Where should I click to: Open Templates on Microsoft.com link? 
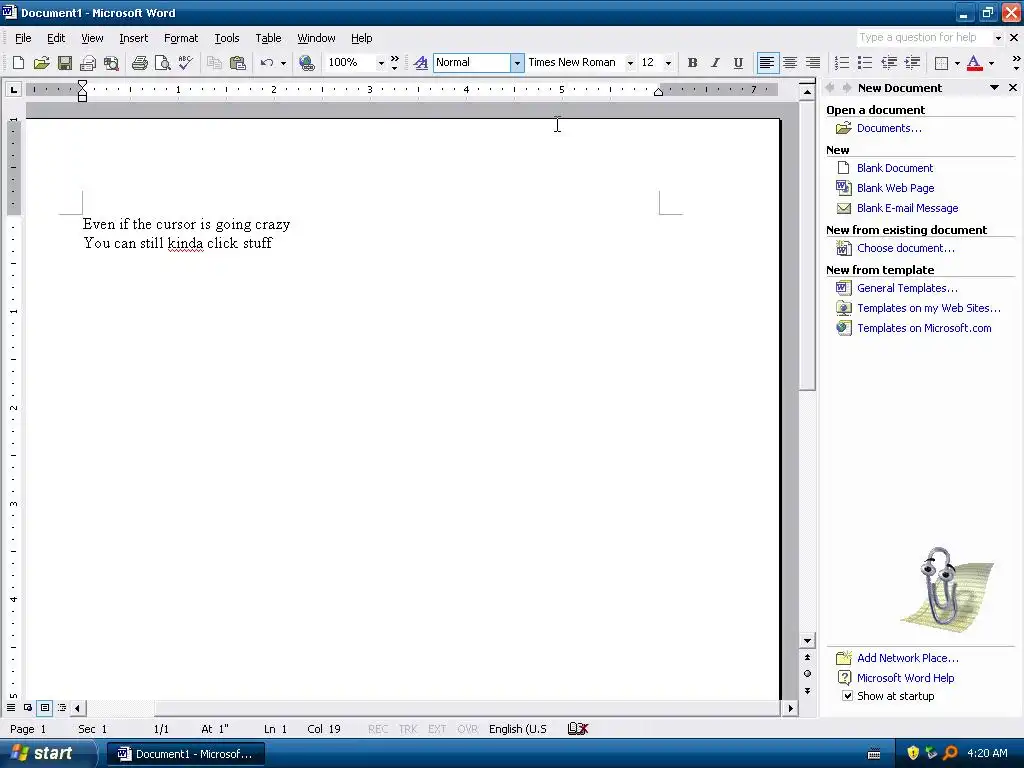924,328
